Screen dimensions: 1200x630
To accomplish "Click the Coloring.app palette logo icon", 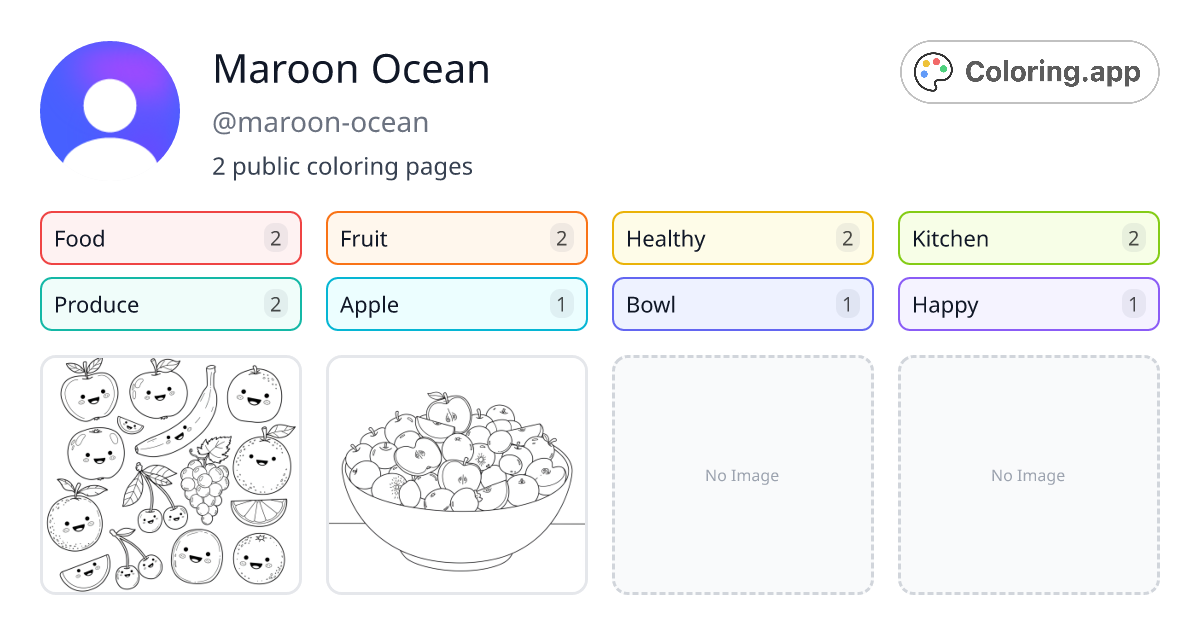I will 934,72.
